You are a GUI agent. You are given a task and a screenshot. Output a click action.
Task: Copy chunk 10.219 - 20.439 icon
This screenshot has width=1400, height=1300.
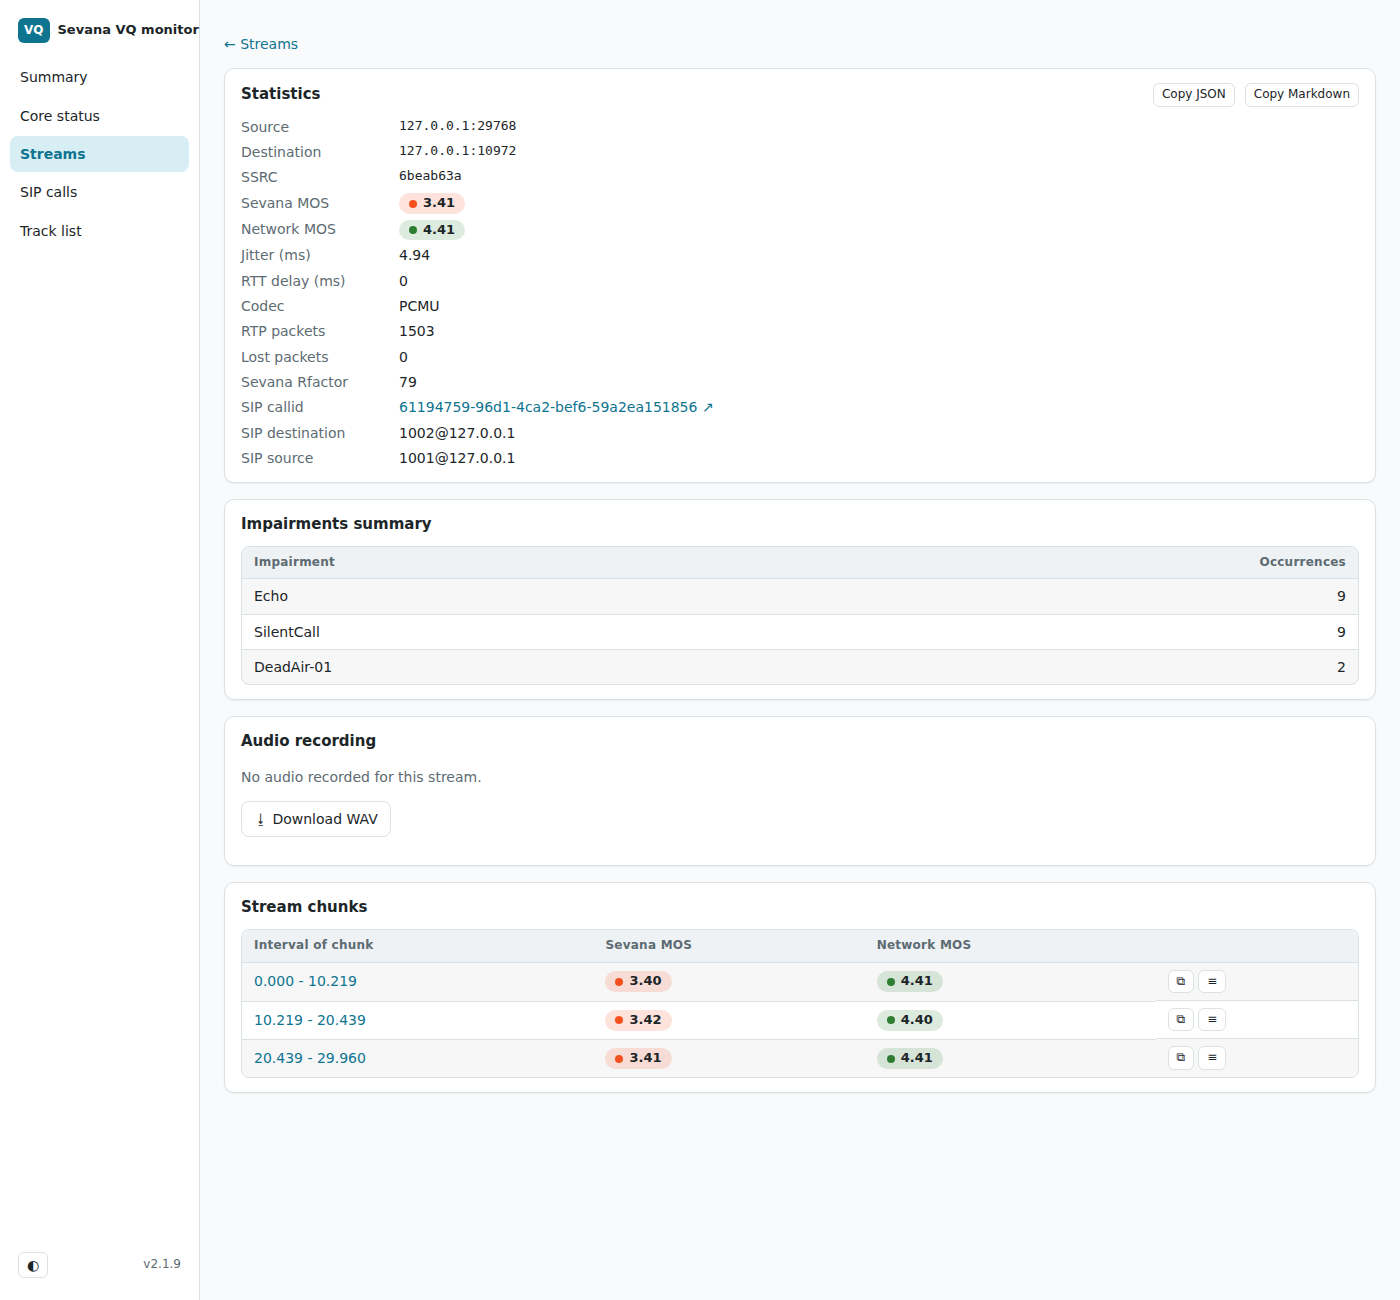click(x=1181, y=1020)
